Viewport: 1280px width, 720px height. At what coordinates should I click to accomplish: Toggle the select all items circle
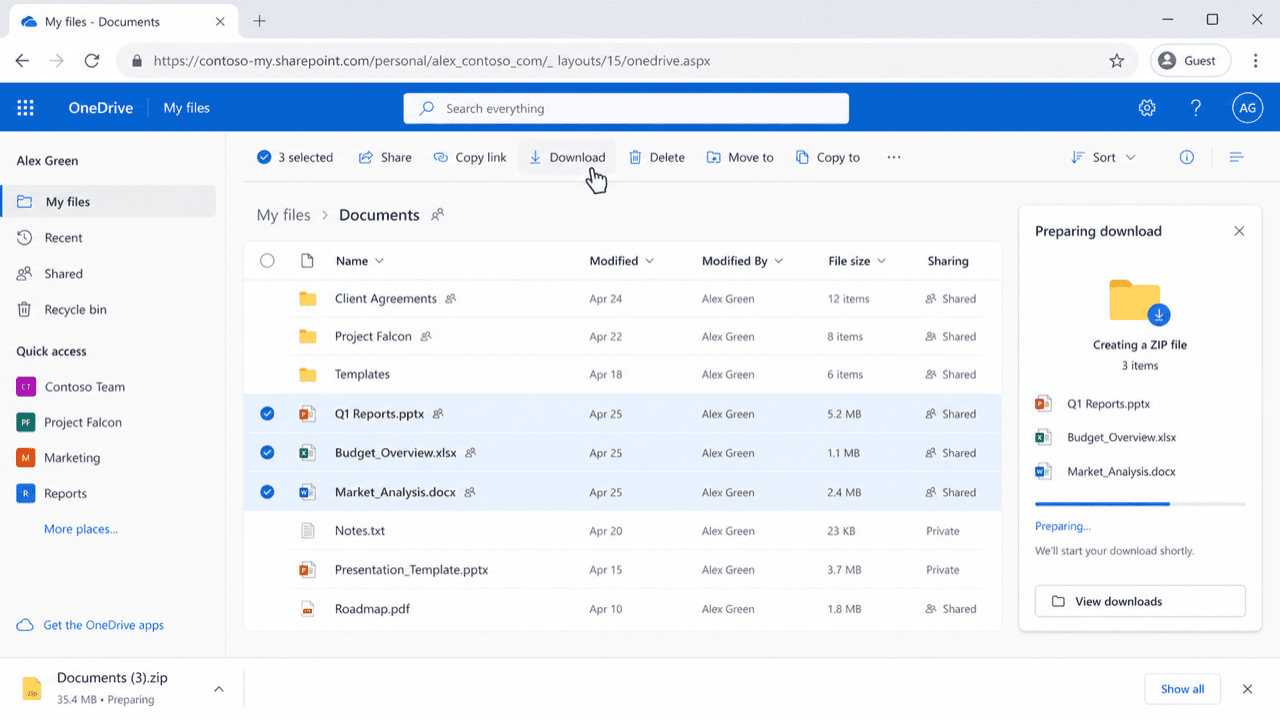(x=267, y=261)
